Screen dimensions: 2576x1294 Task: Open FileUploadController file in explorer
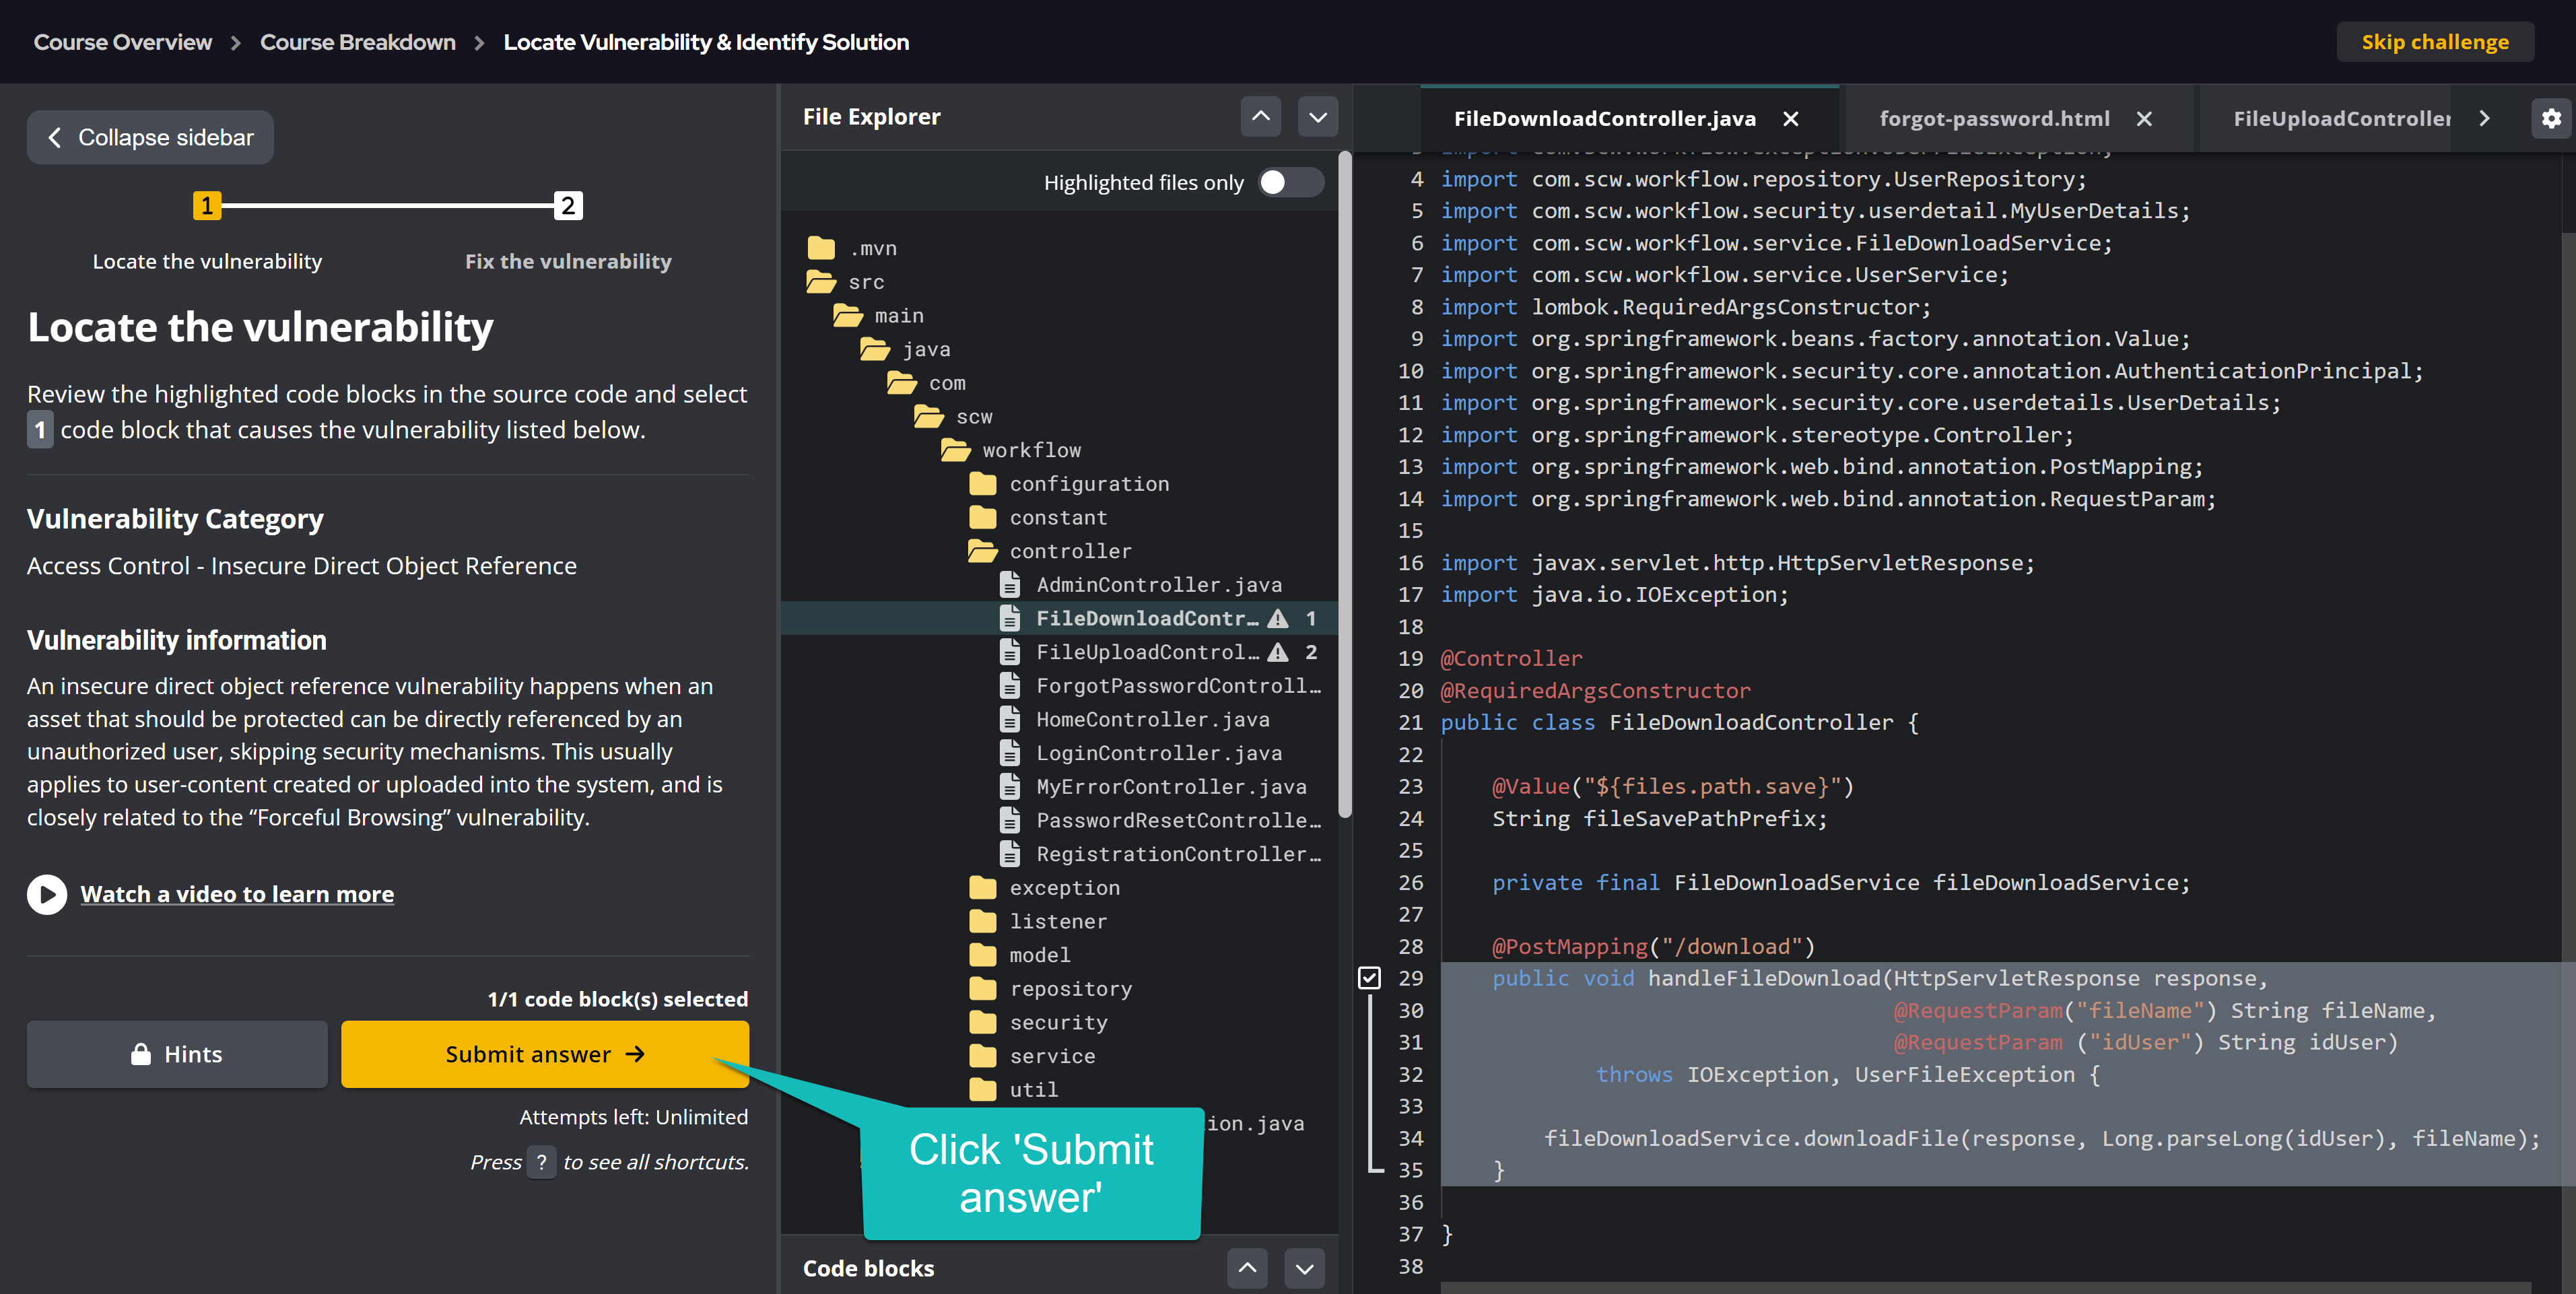[x=1147, y=652]
